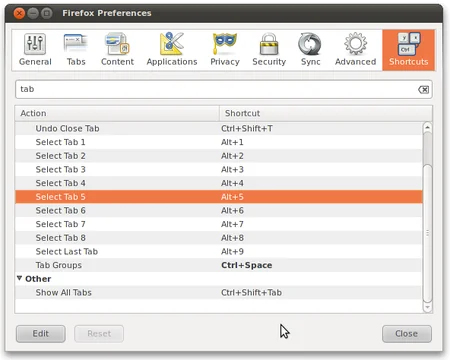450x360 pixels.
Task: Open the General preferences pane icon
Action: [x=35, y=50]
